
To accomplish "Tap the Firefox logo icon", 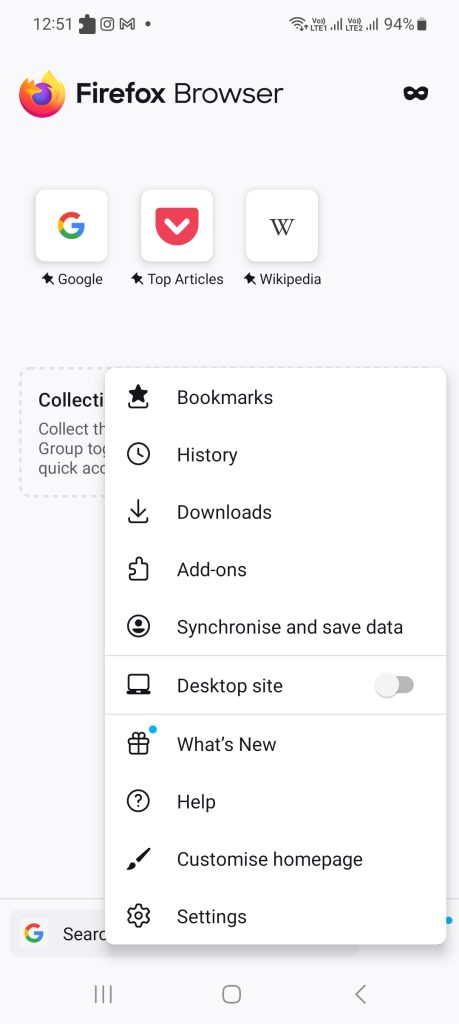I will coord(42,93).
